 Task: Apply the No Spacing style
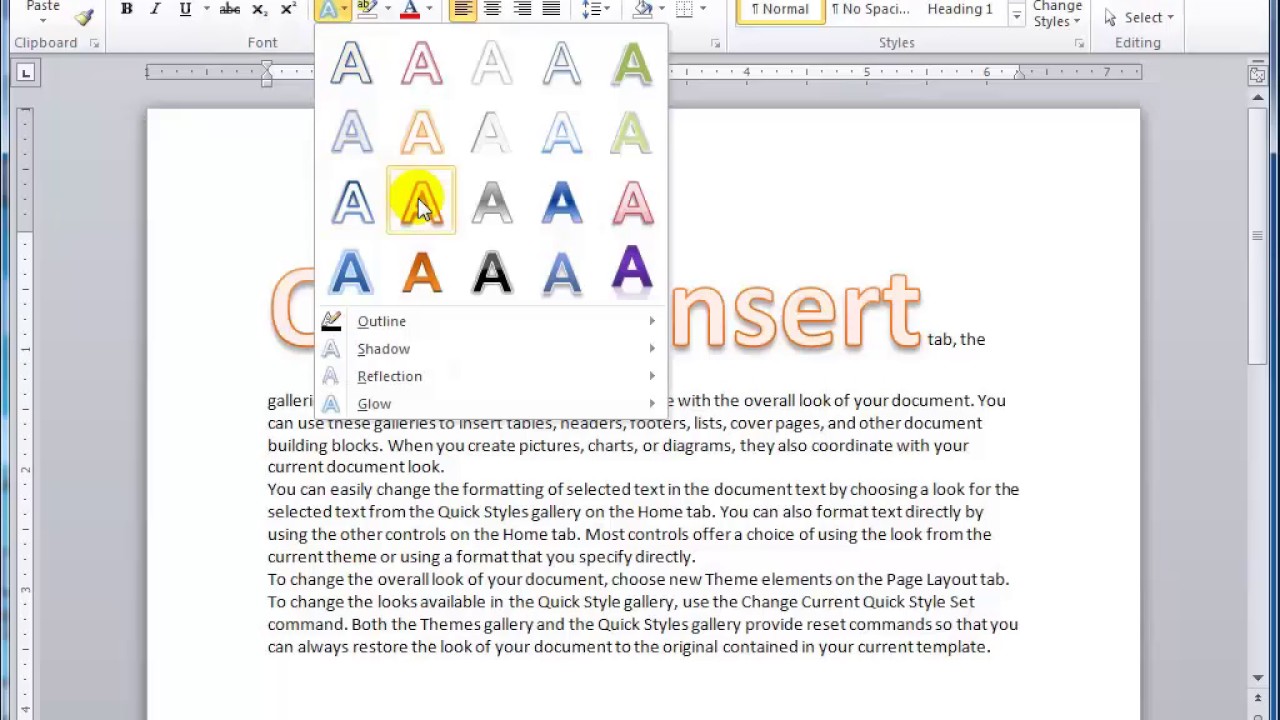coord(870,10)
